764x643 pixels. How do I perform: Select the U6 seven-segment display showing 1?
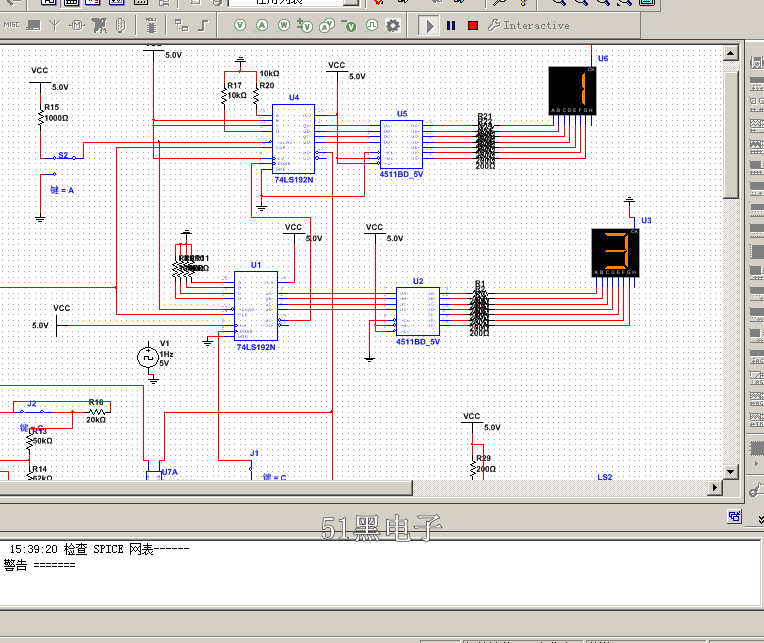572,91
